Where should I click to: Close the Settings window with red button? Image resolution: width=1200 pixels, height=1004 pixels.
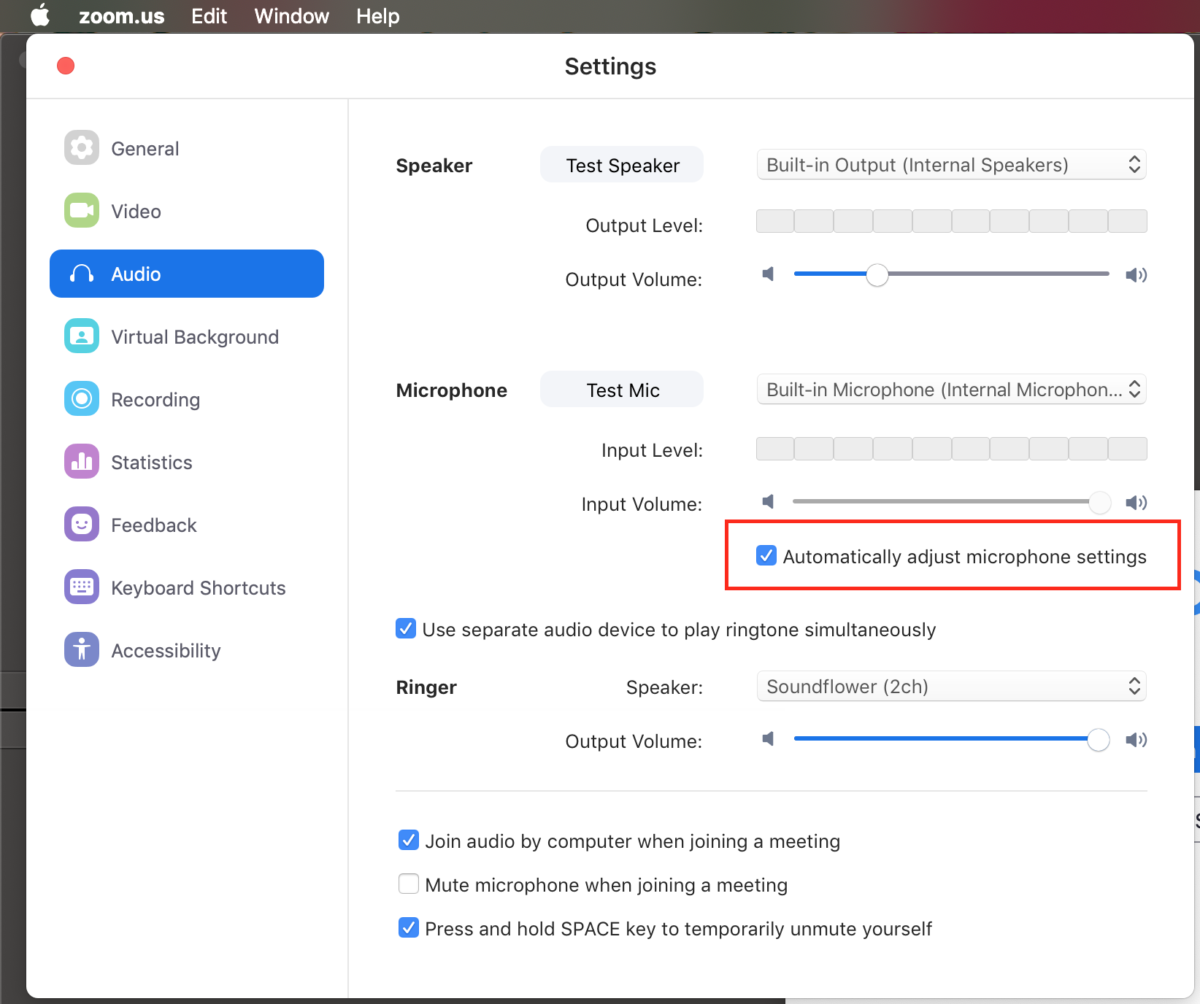(66, 66)
